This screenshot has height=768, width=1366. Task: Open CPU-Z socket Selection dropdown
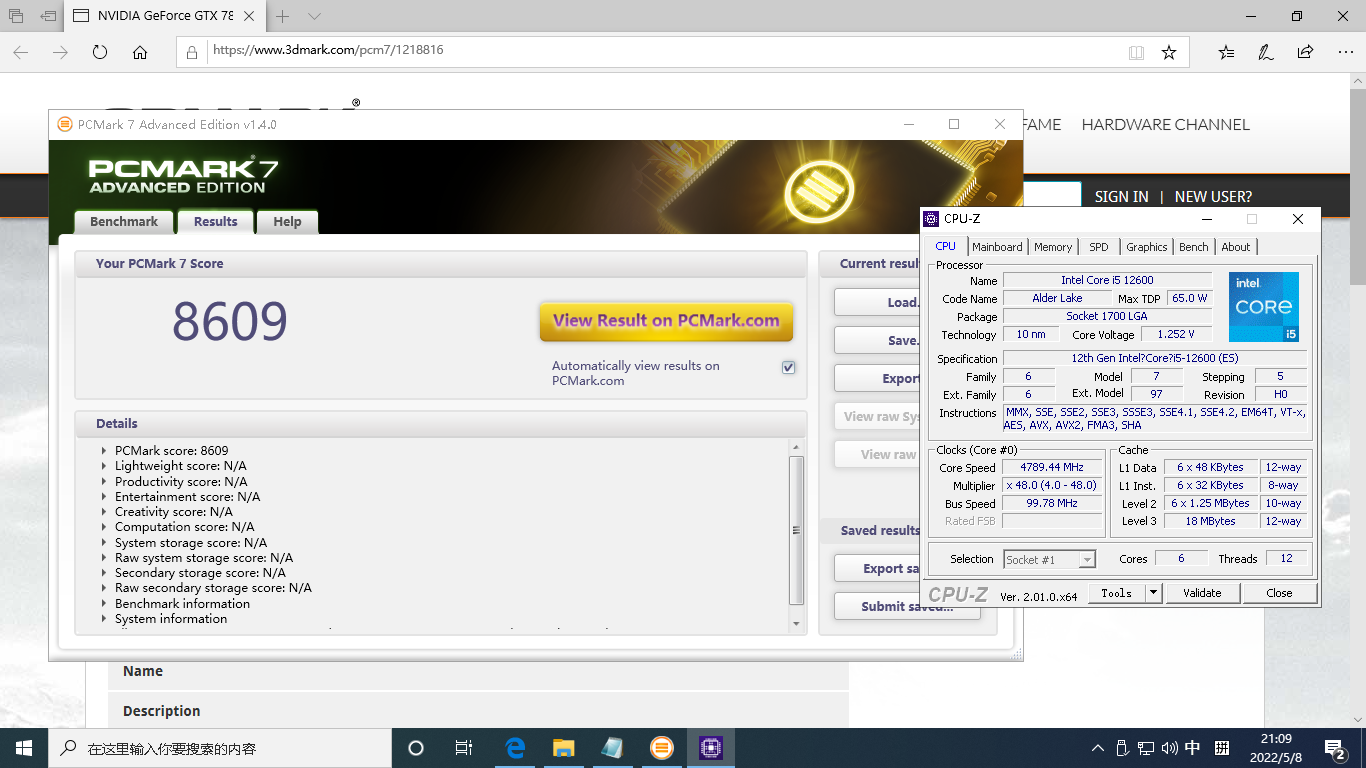point(1050,559)
